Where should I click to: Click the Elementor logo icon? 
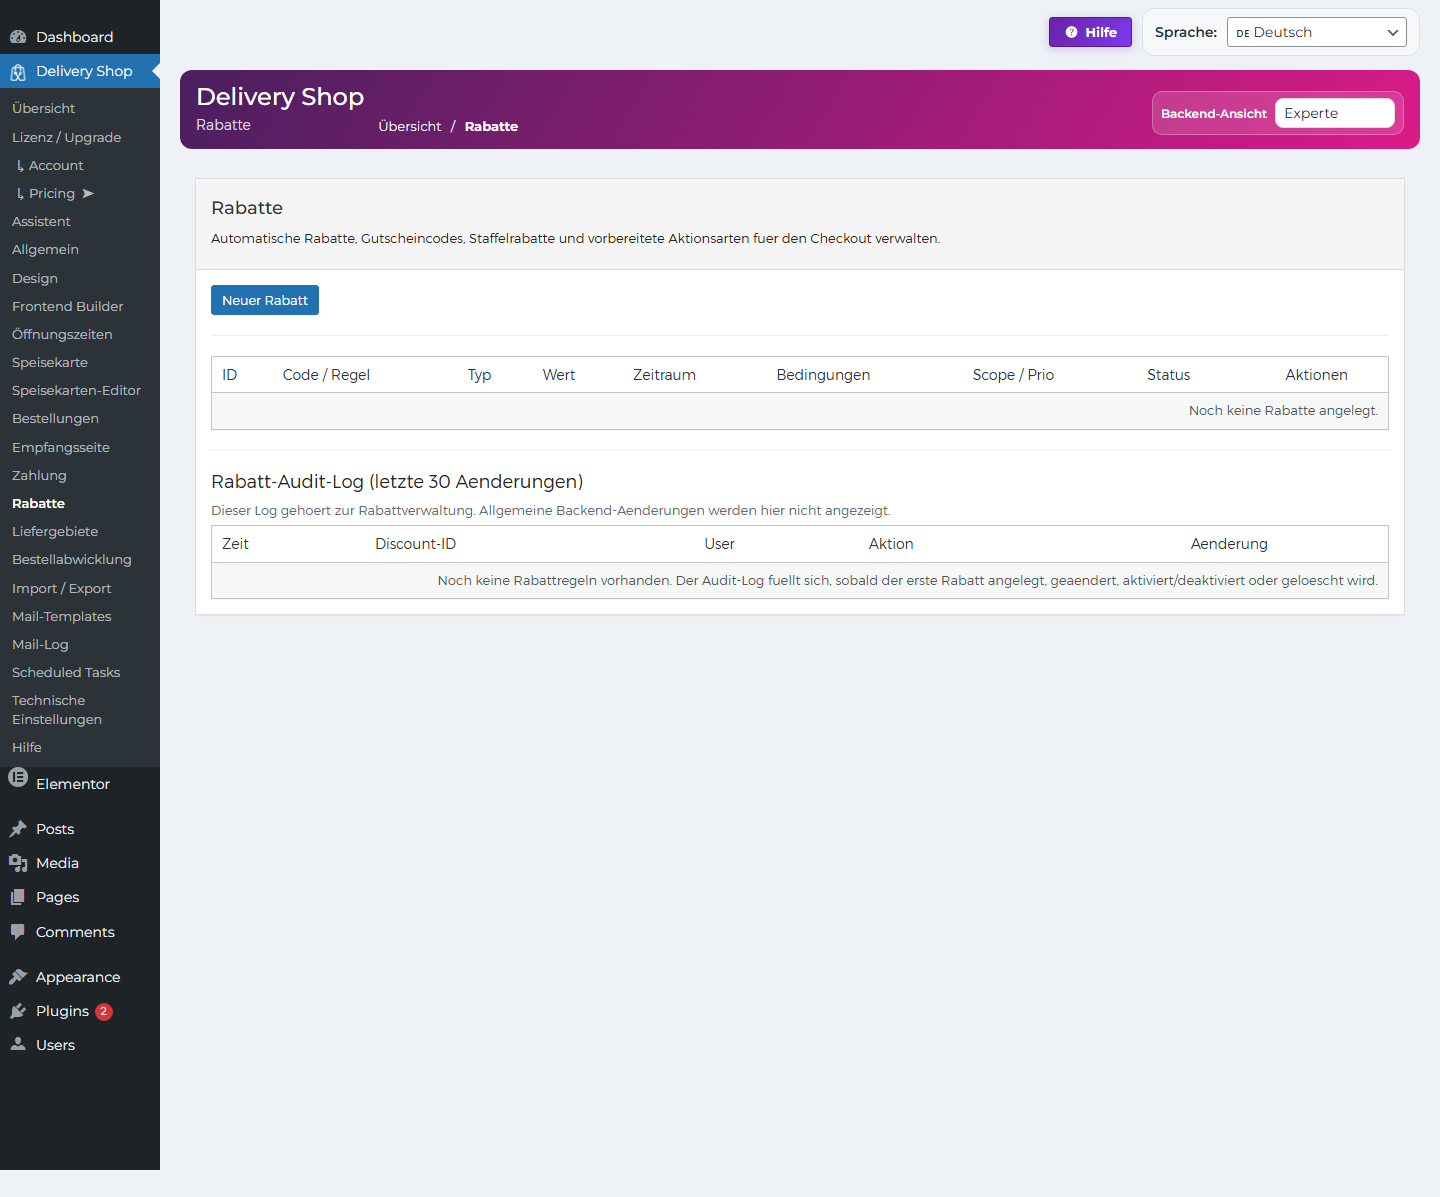[18, 777]
